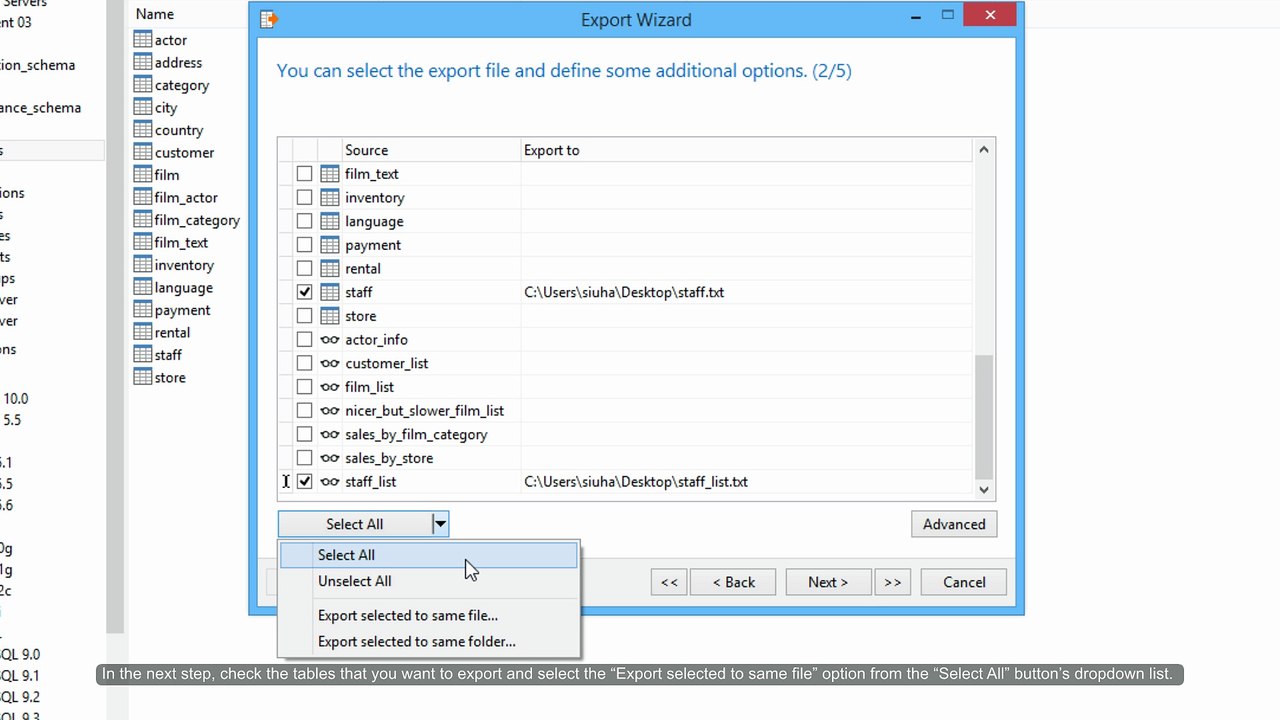
Task: Click the export list scrollbar thumb
Action: coord(984,415)
